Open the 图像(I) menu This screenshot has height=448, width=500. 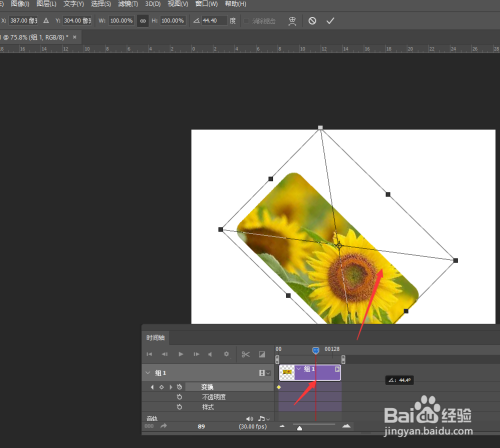[20, 4]
